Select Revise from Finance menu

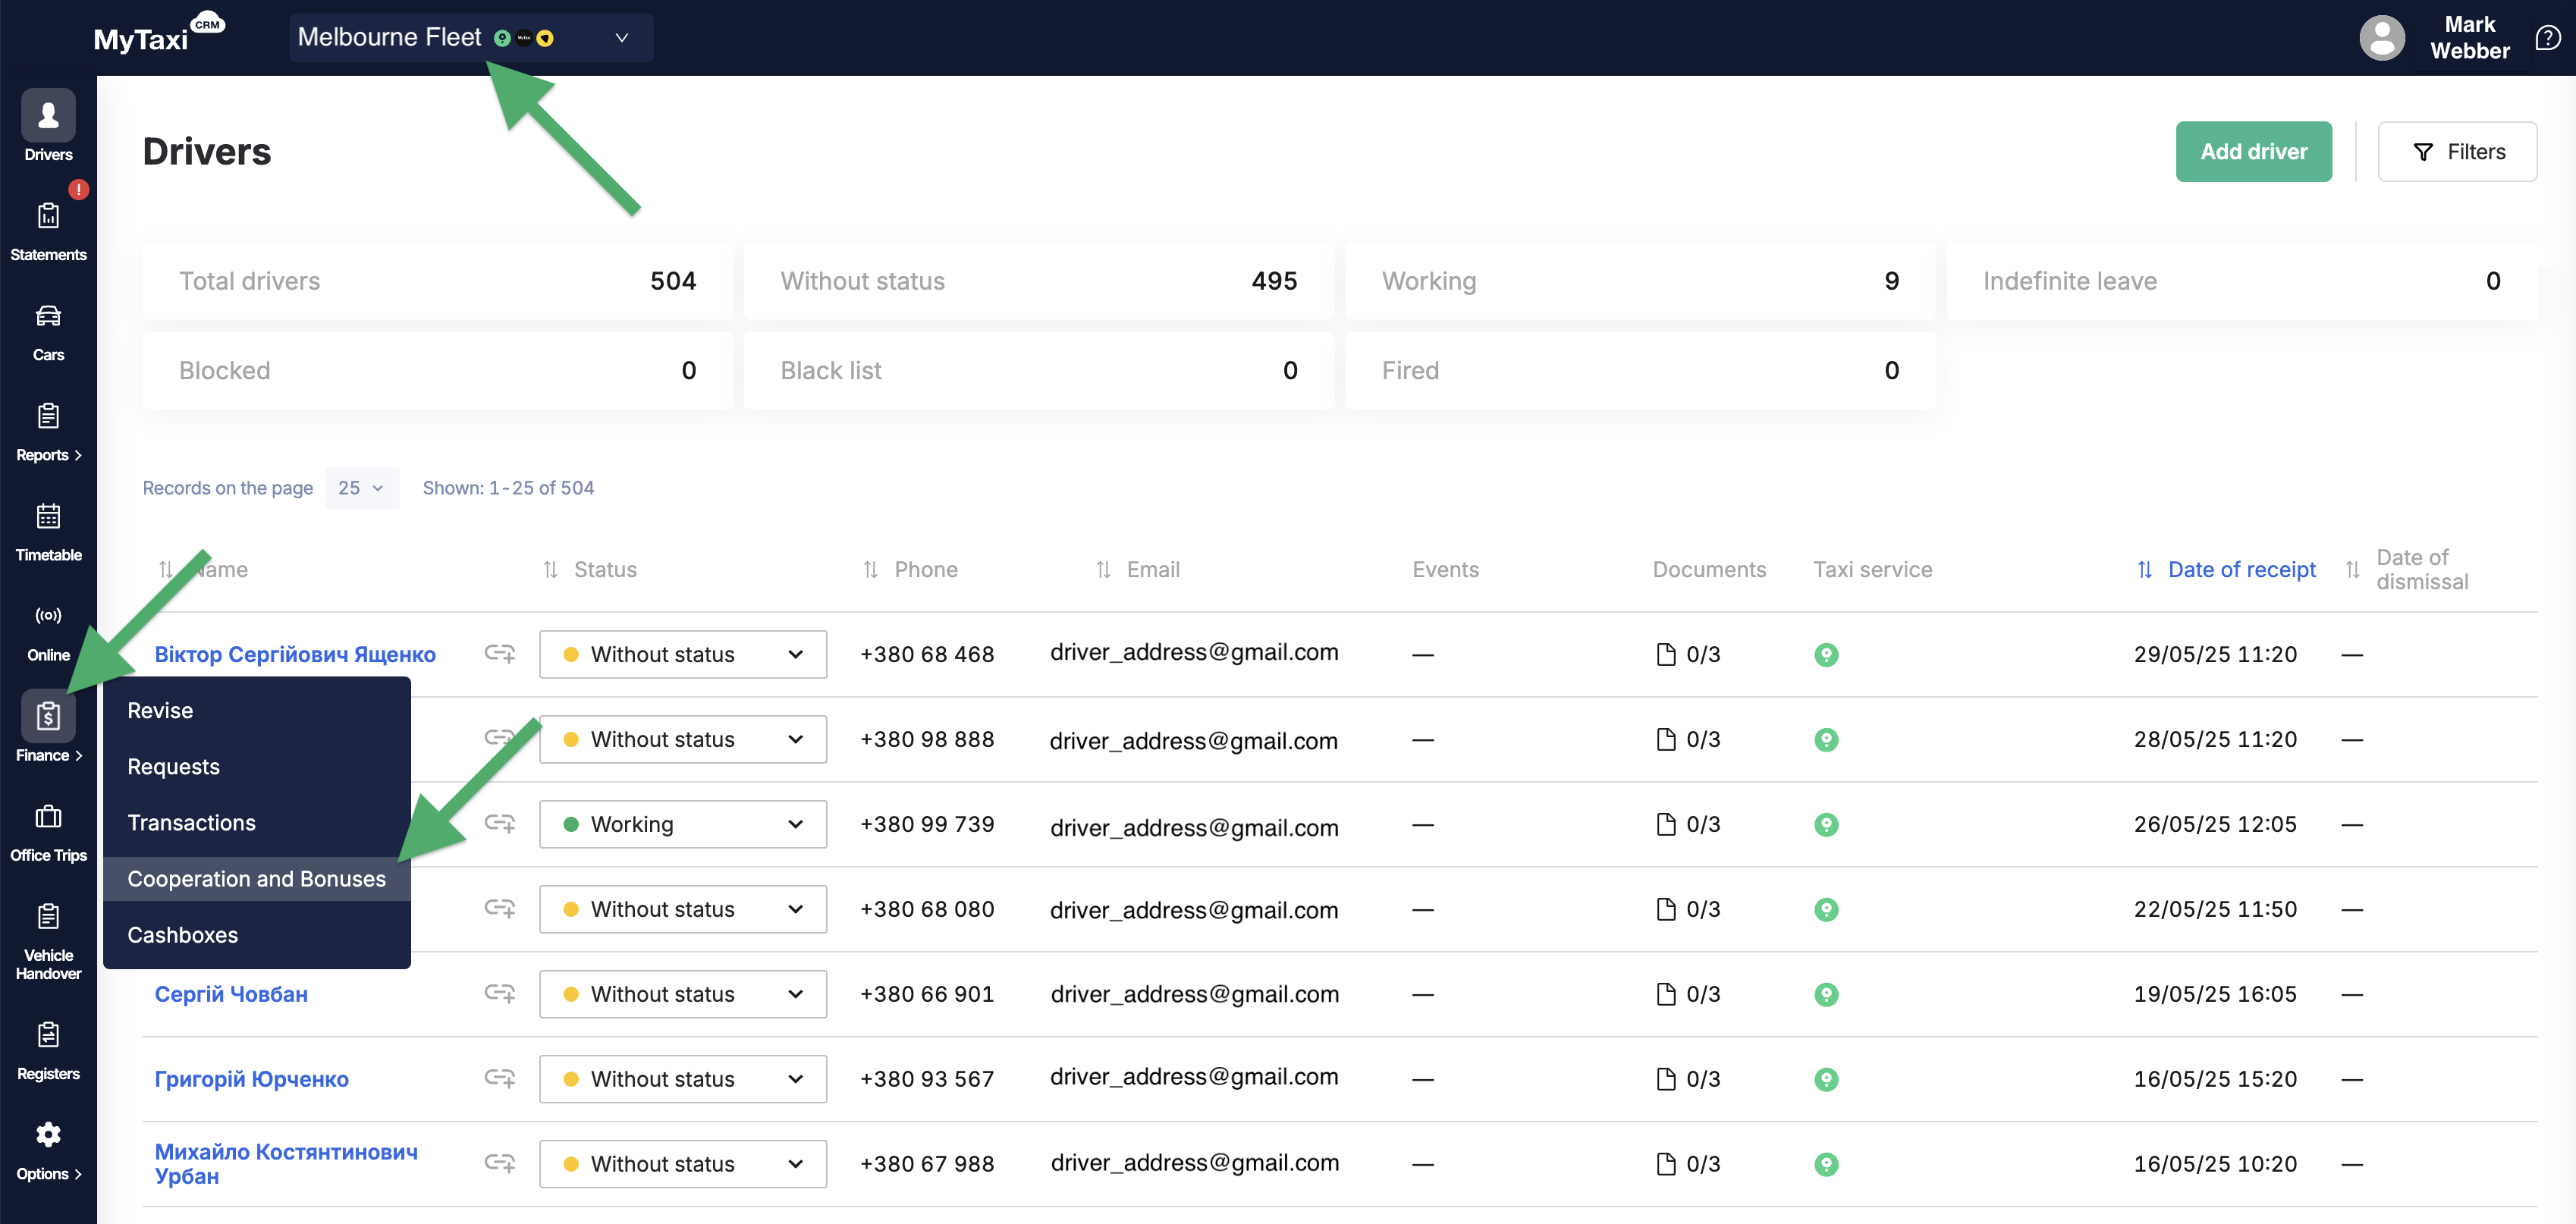click(257, 710)
